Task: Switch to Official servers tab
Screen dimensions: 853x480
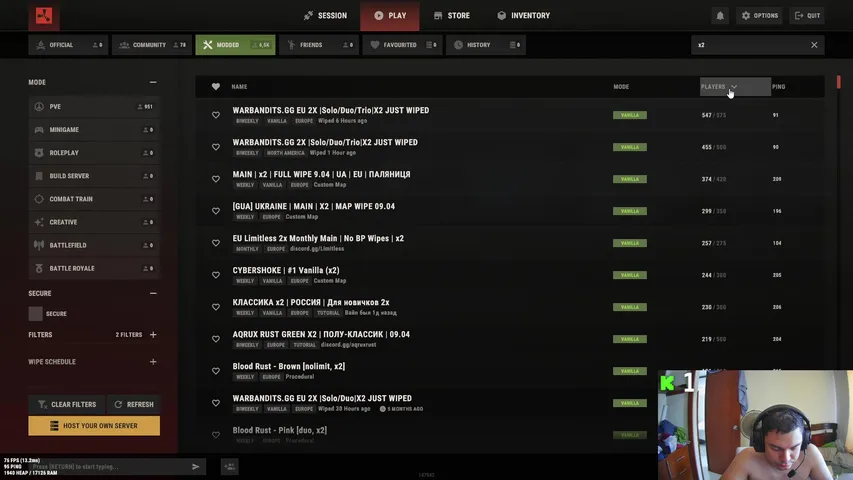Action: 68,45
